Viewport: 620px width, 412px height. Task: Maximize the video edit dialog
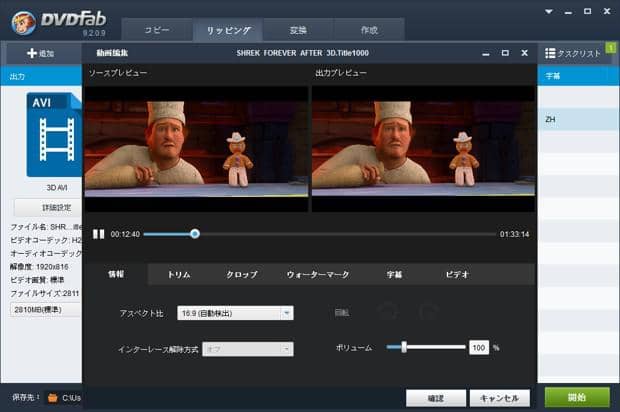(x=505, y=53)
